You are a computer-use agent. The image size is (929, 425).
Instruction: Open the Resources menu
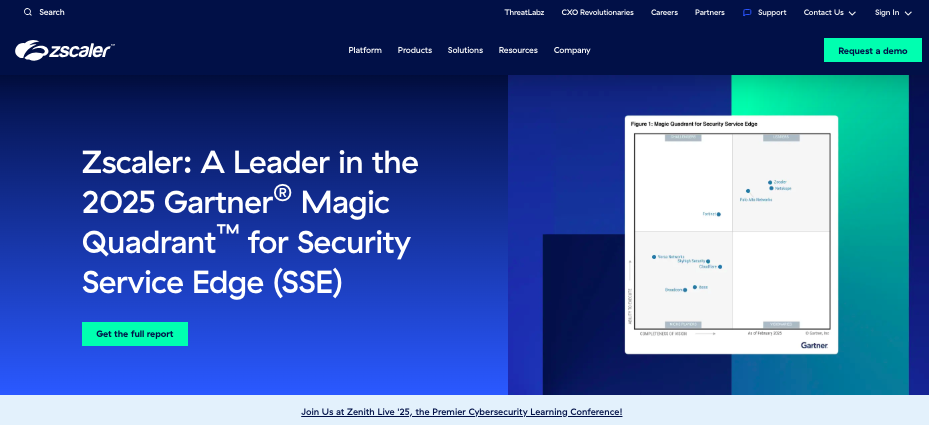(518, 50)
